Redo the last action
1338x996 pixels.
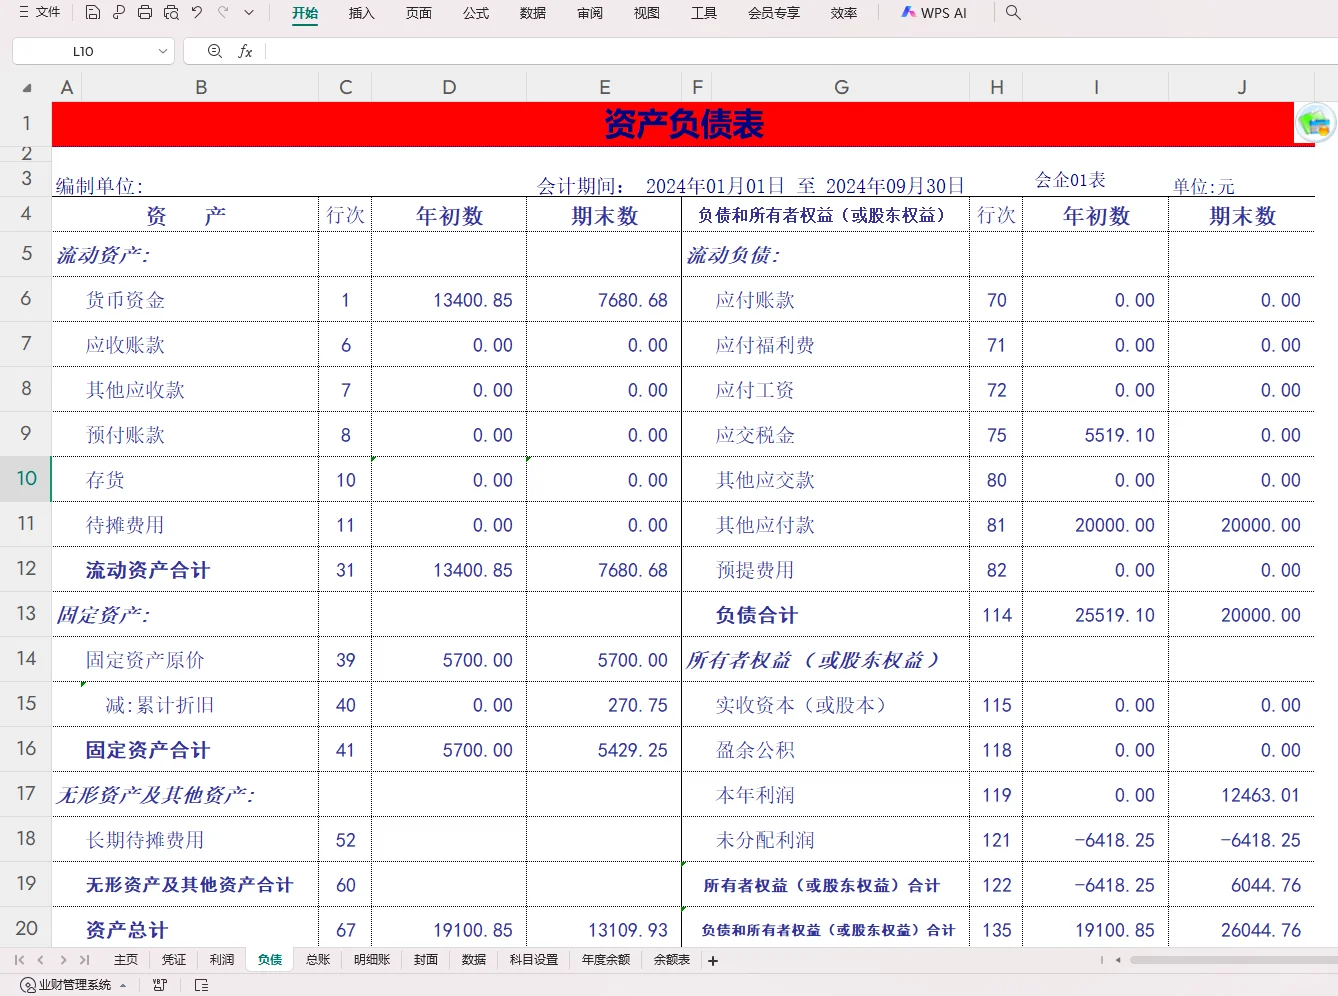(x=222, y=12)
